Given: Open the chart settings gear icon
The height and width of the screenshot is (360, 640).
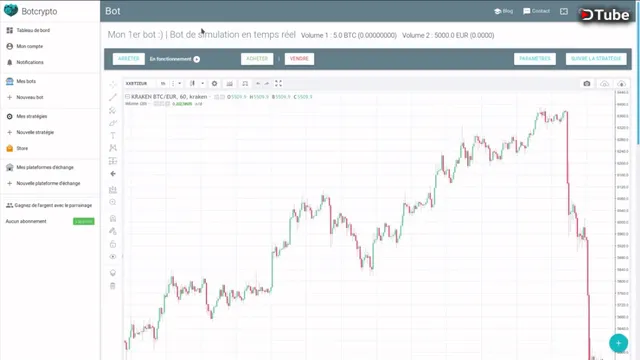Looking at the screenshot, I should click(214, 84).
